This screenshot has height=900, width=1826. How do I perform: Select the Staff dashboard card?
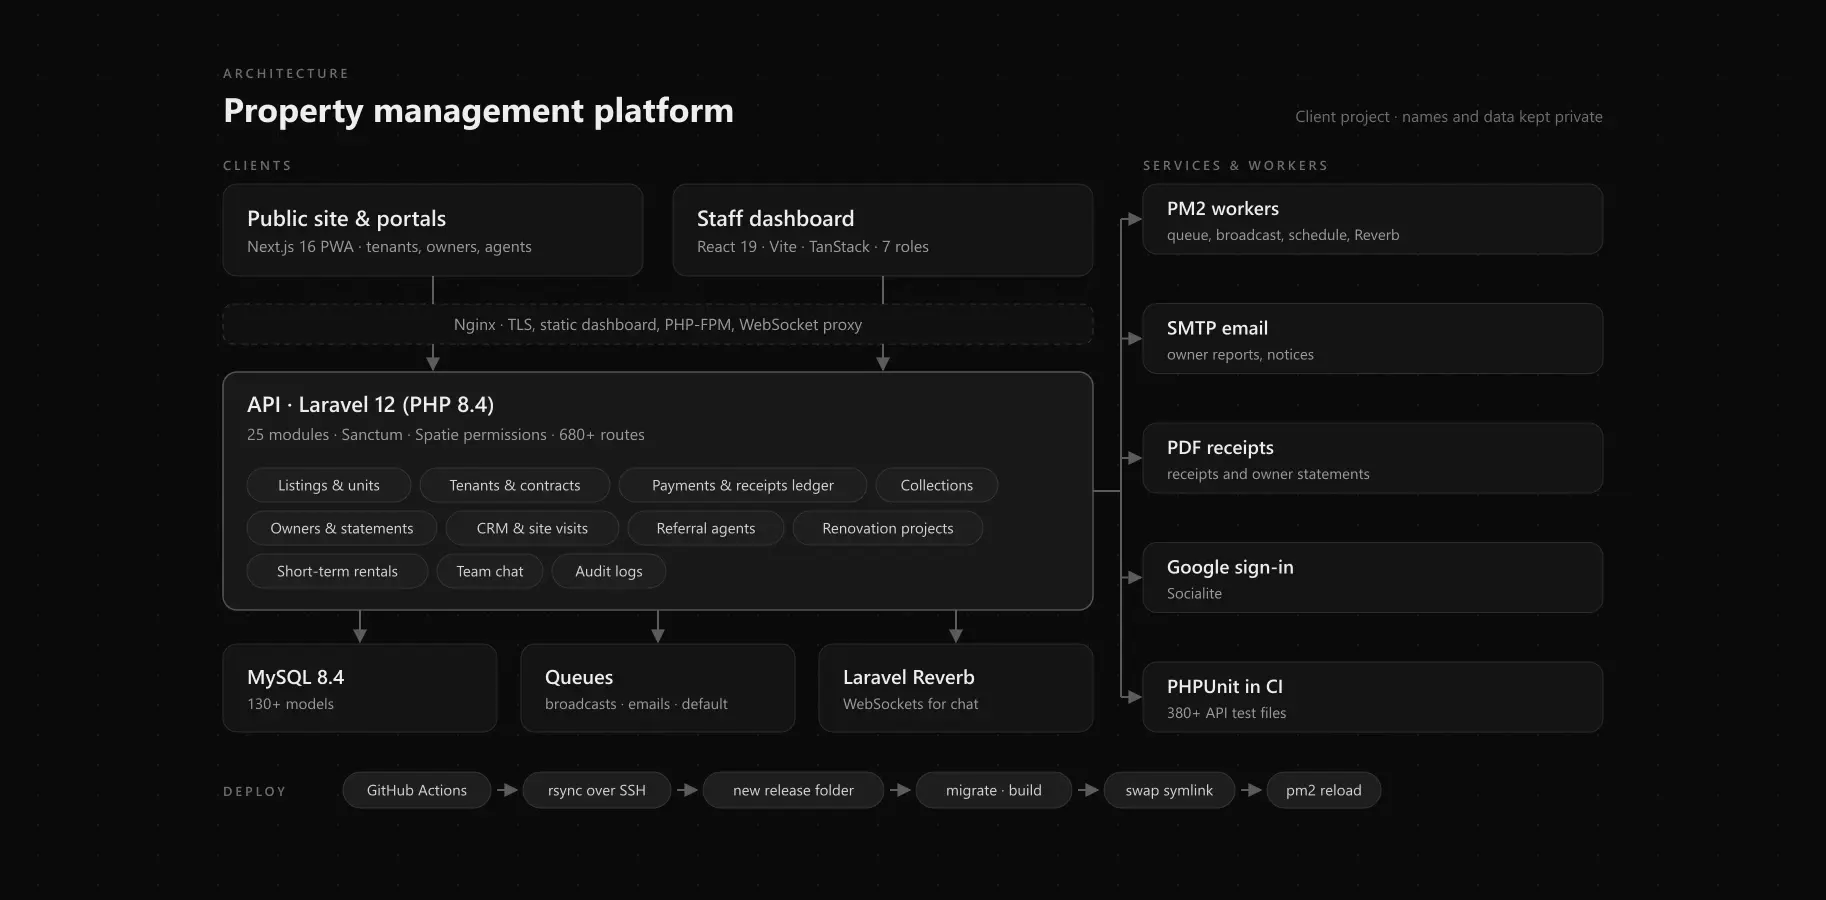(x=882, y=230)
